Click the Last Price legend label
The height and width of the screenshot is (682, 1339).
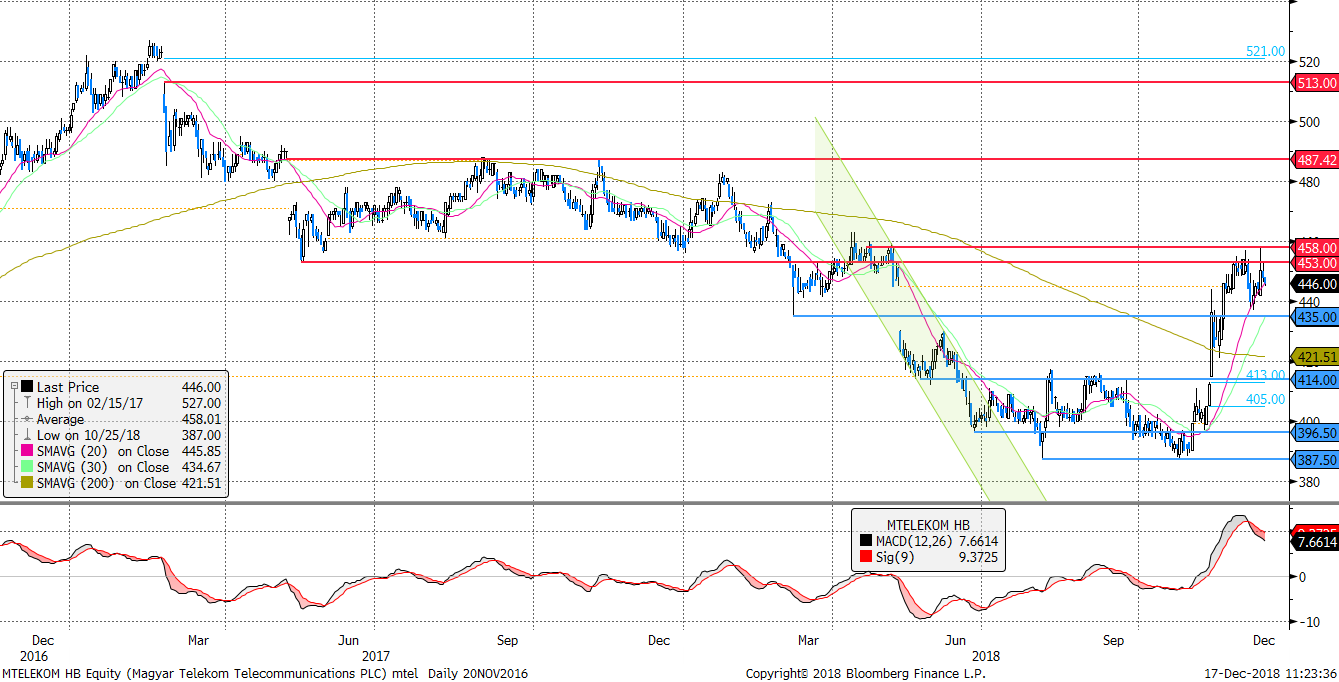[67, 387]
